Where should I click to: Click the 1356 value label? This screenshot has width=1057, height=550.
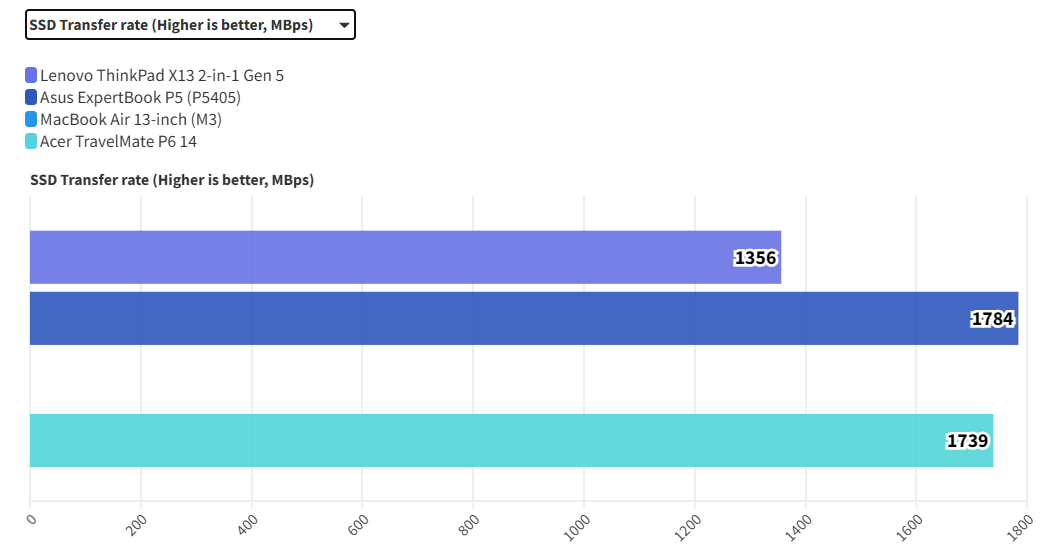pyautogui.click(x=755, y=258)
